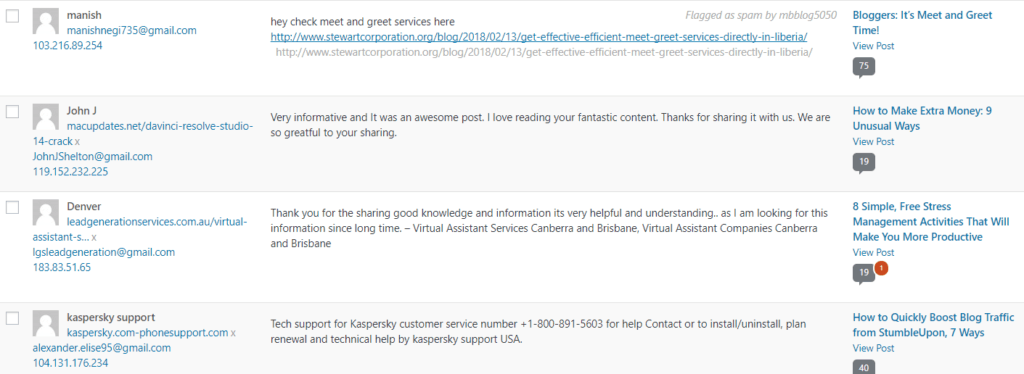The width and height of the screenshot is (1024, 374).
Task: Click manish's avatar placeholder image
Action: (x=45, y=23)
